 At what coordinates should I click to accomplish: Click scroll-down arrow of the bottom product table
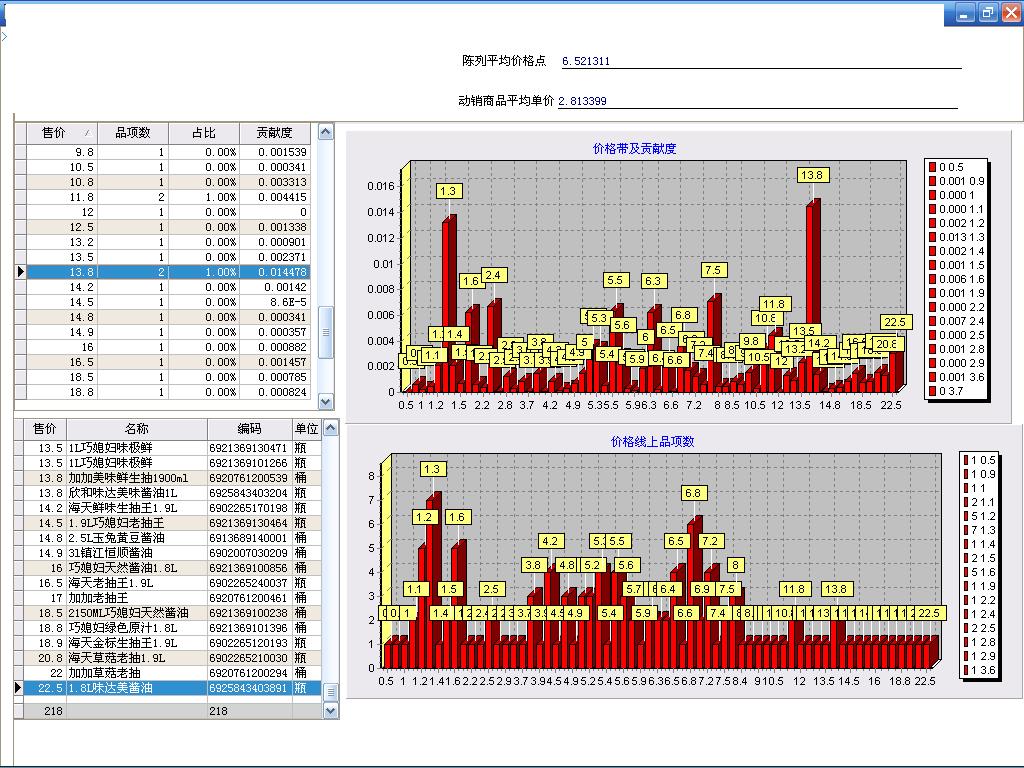(331, 710)
